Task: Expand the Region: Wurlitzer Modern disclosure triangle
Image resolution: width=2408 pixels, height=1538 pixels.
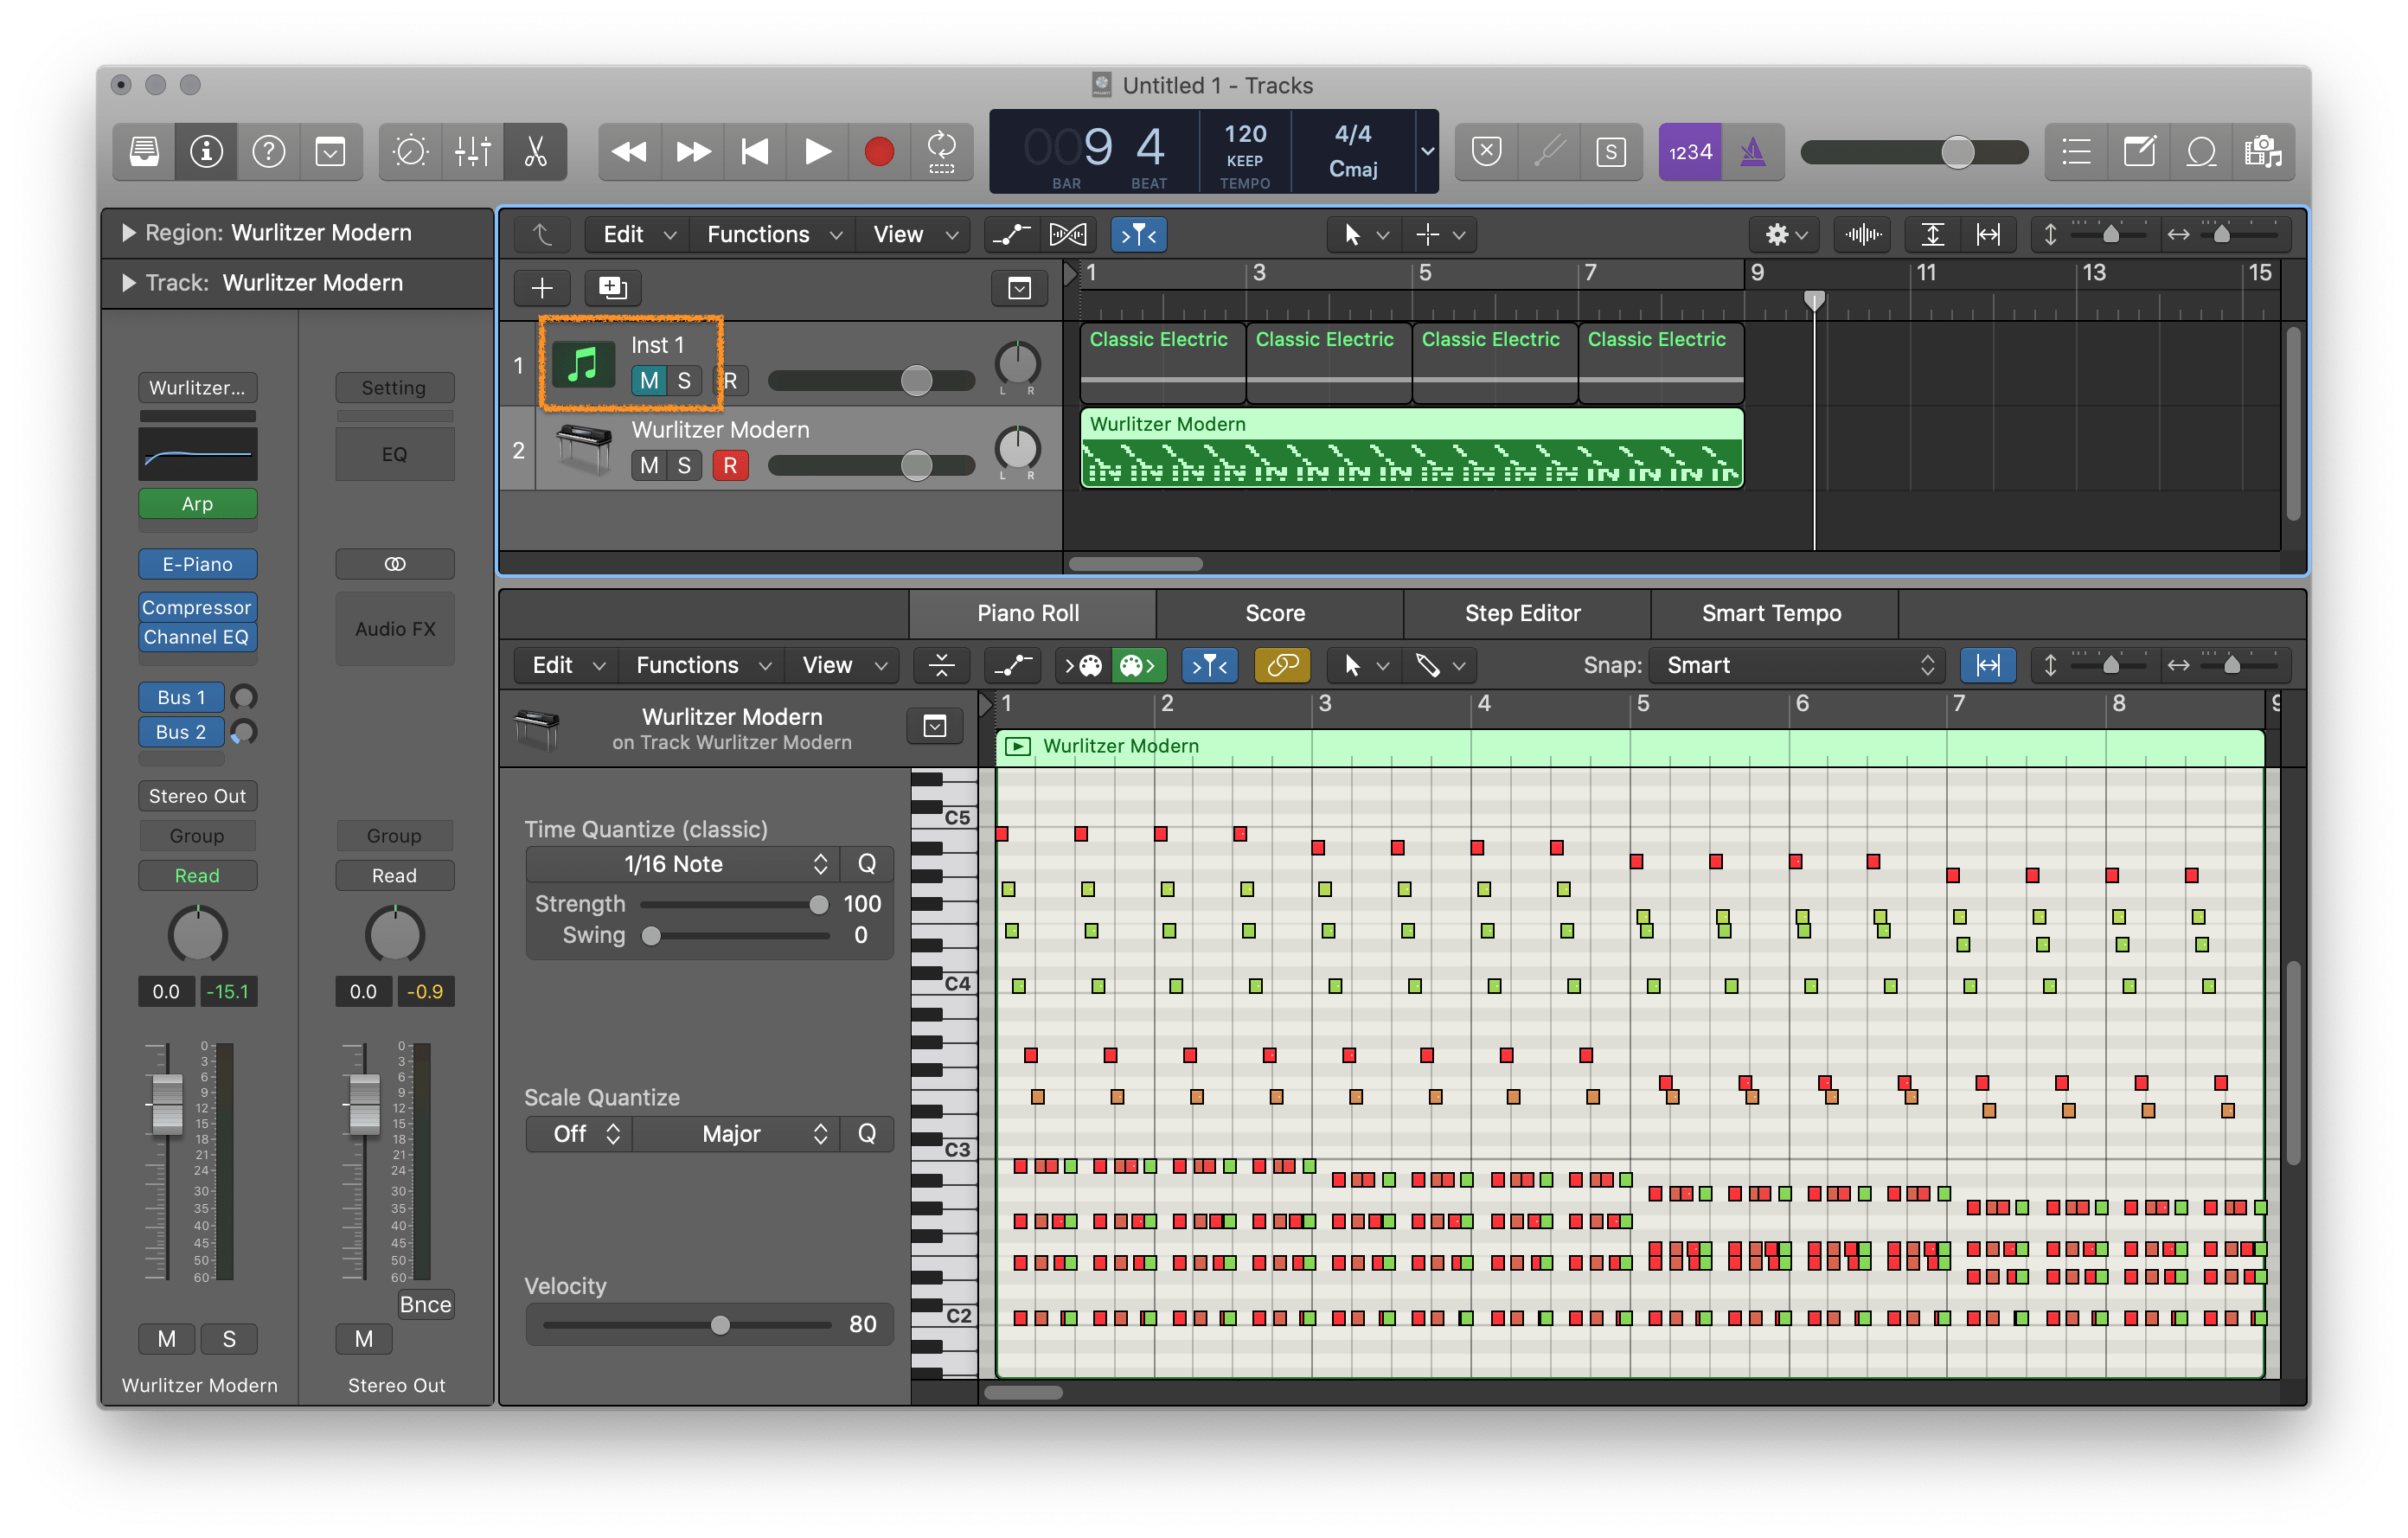Action: tap(128, 233)
